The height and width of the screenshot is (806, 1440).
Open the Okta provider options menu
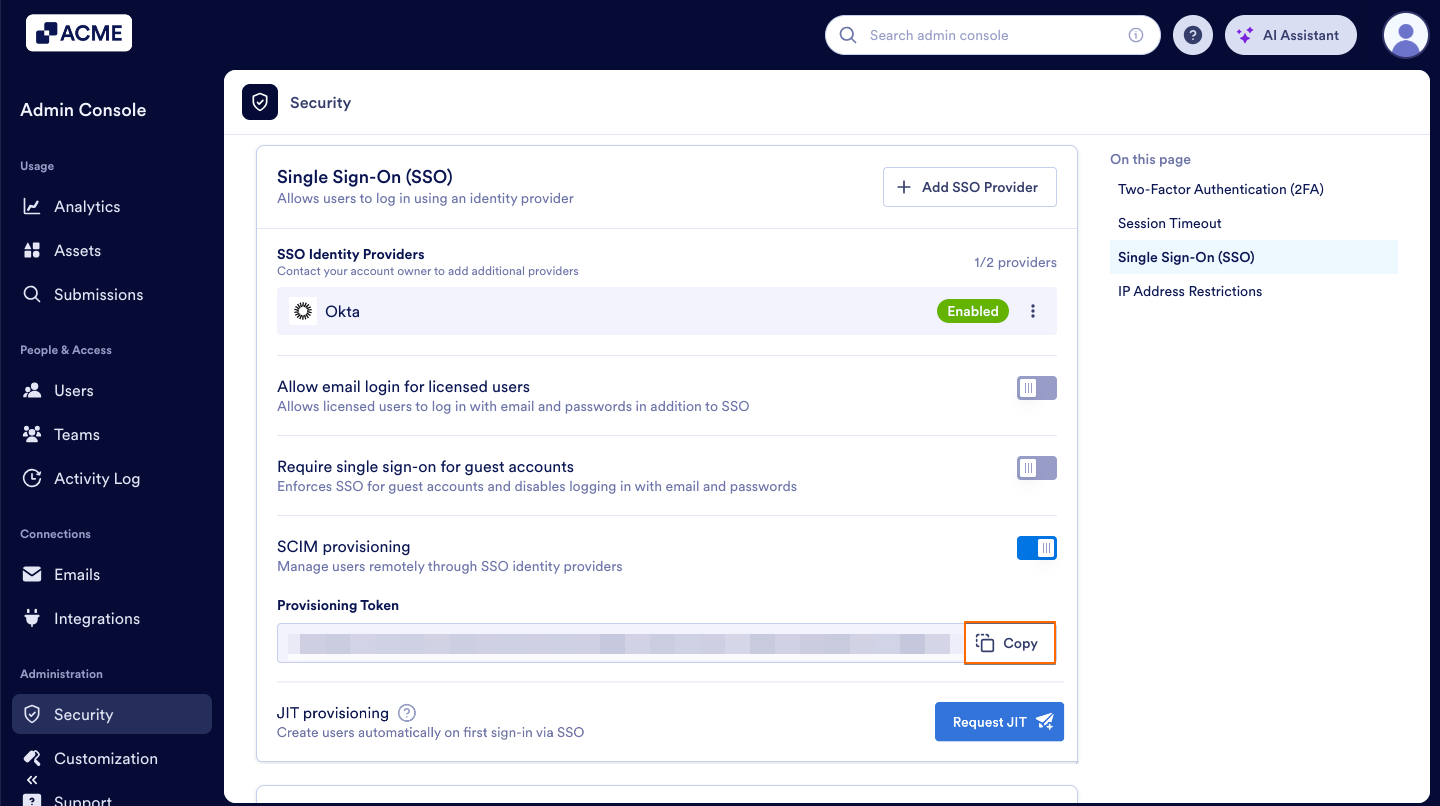(1033, 311)
